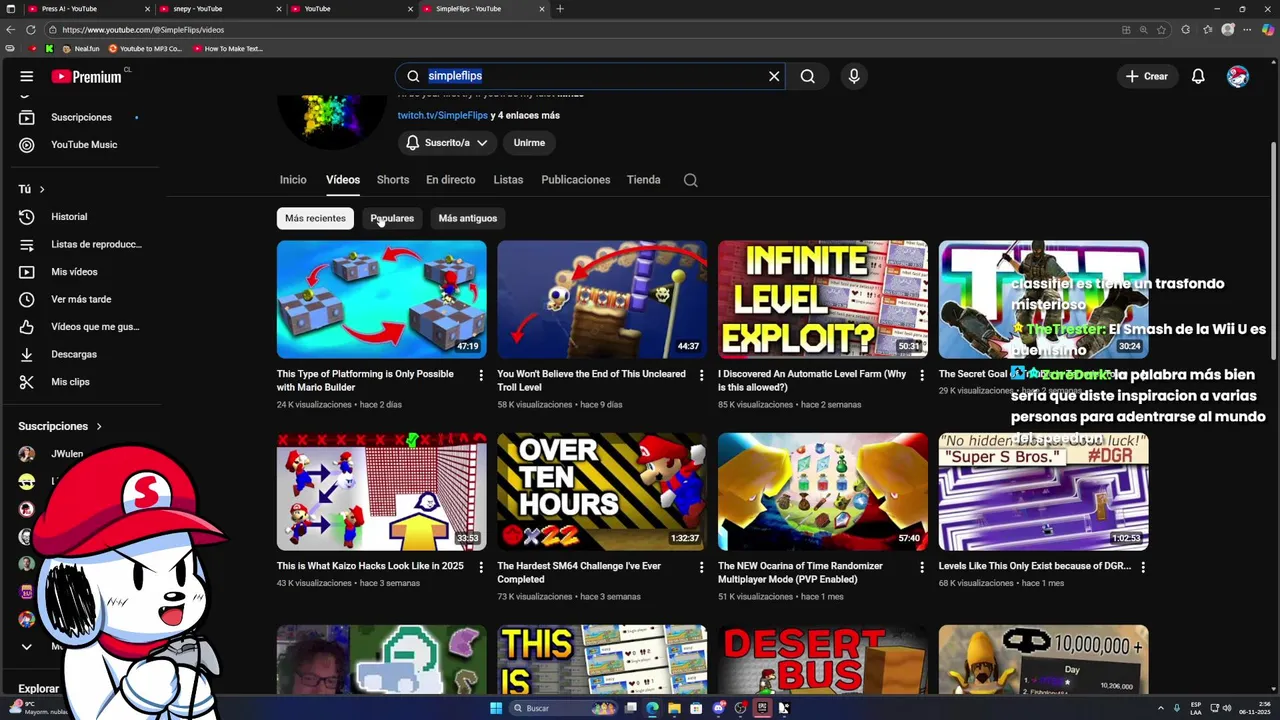The height and width of the screenshot is (720, 1280).
Task: Open Ver más tarde in the sidebar
Action: (x=81, y=299)
